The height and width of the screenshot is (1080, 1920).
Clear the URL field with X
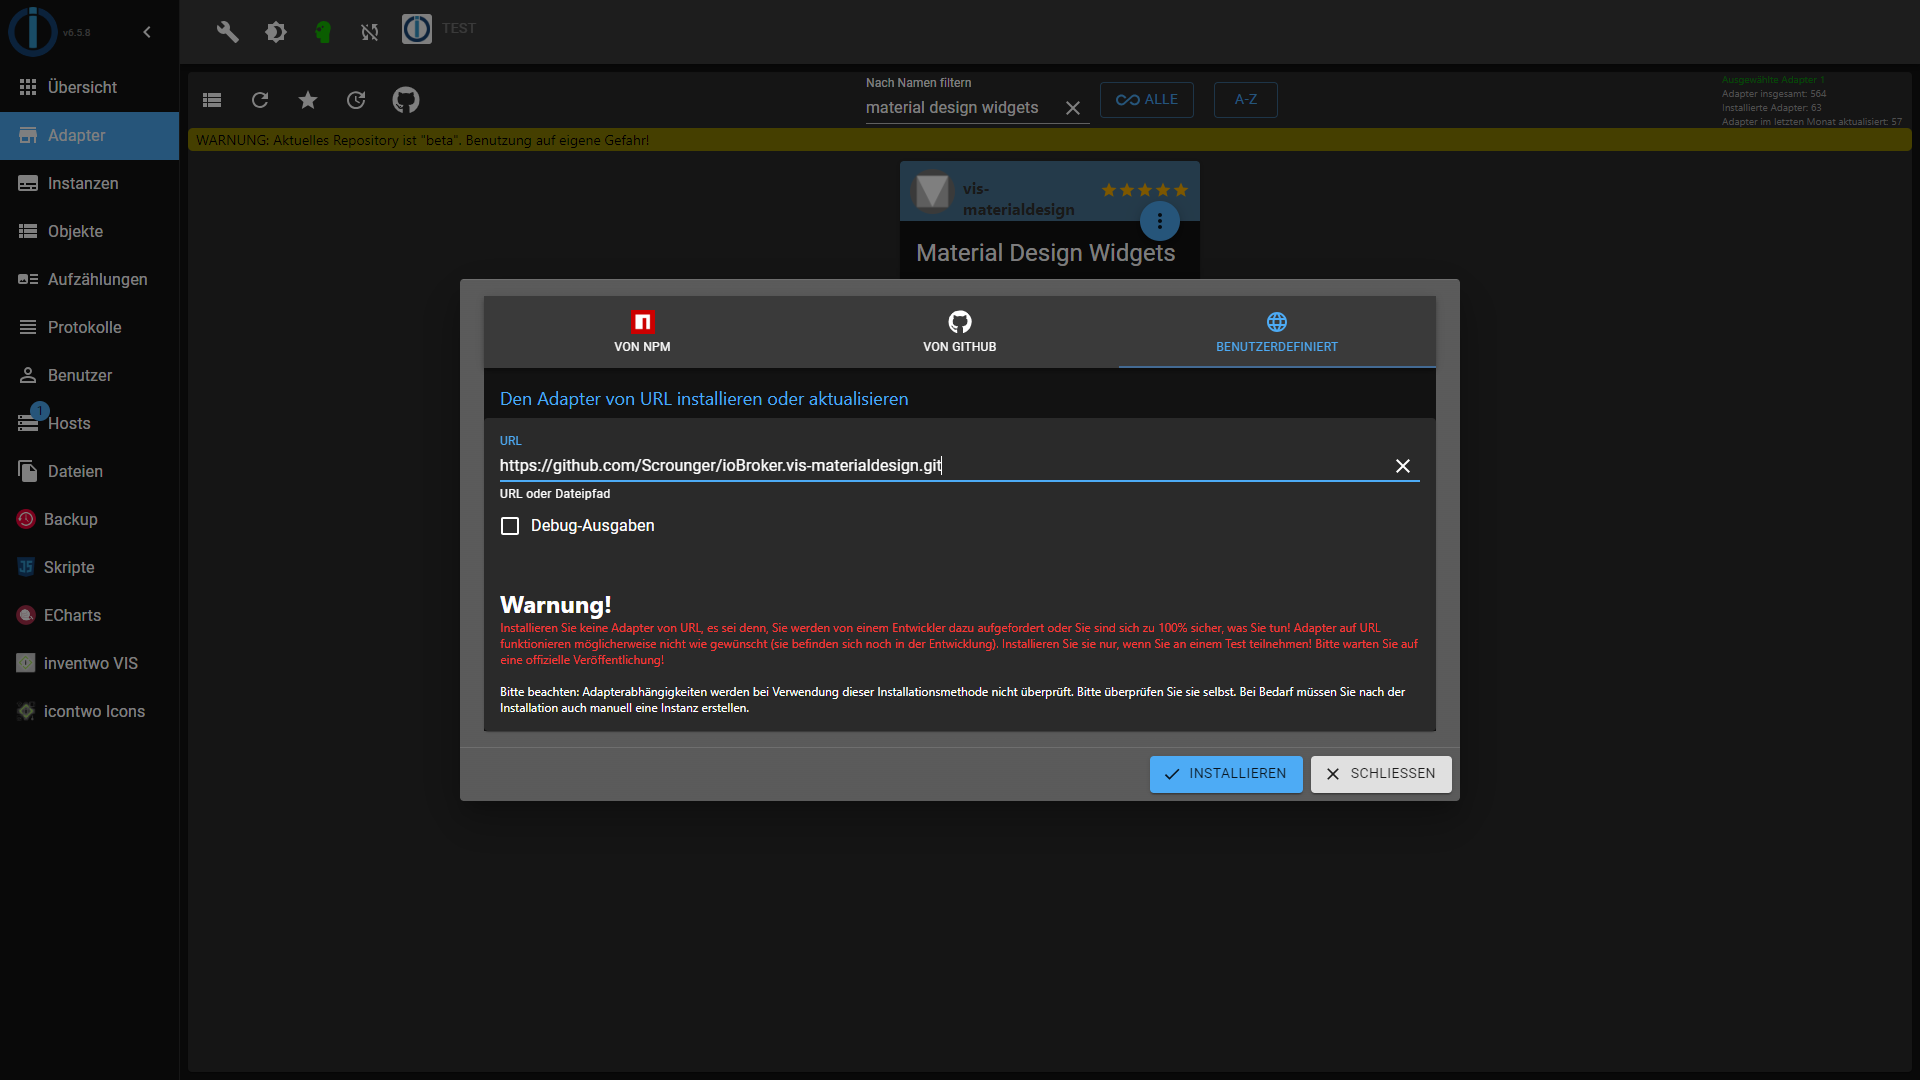coord(1403,466)
